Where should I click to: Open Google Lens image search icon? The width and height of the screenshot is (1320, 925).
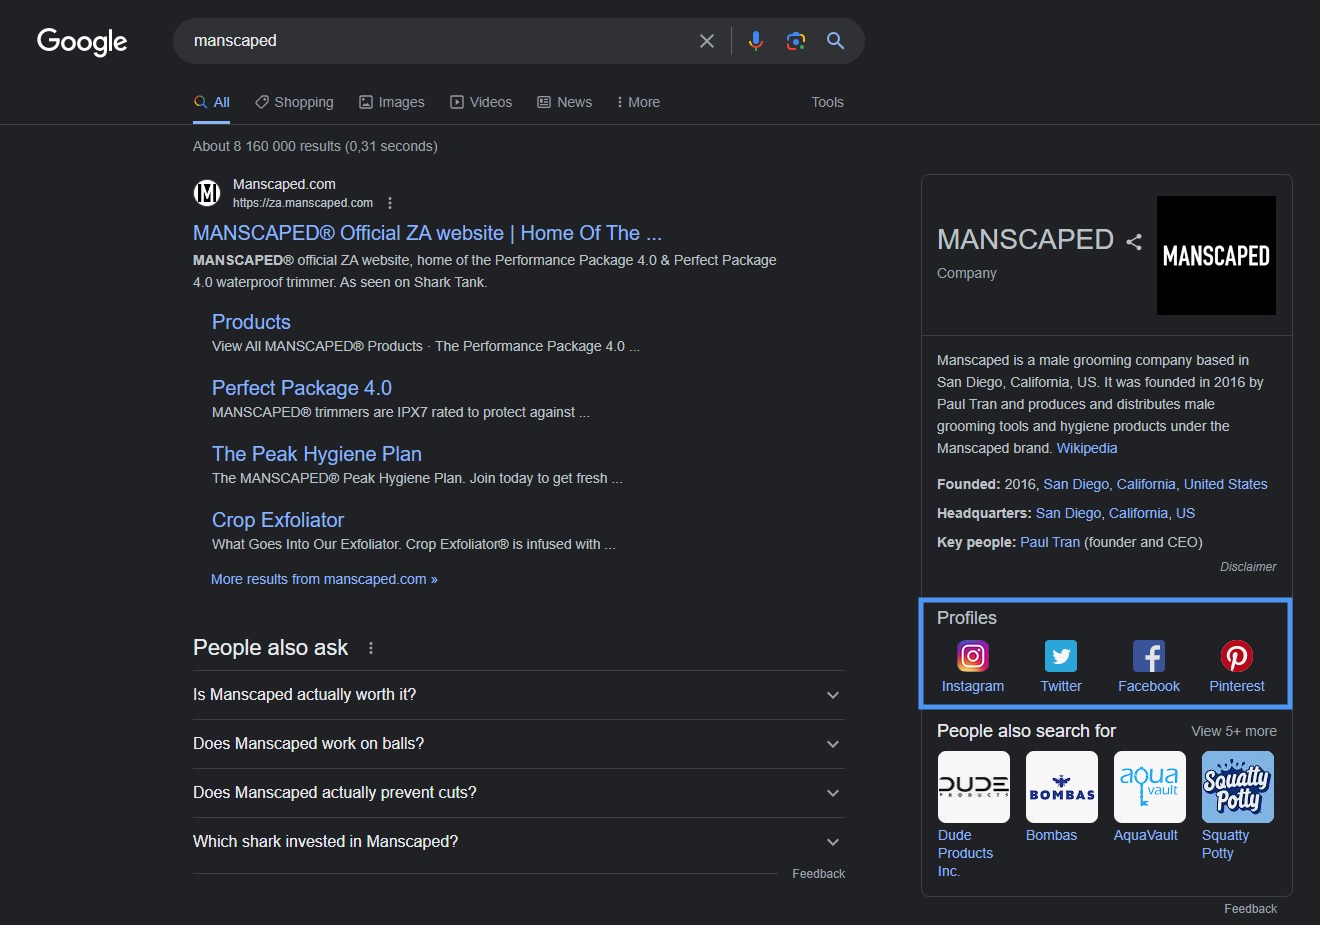click(795, 41)
